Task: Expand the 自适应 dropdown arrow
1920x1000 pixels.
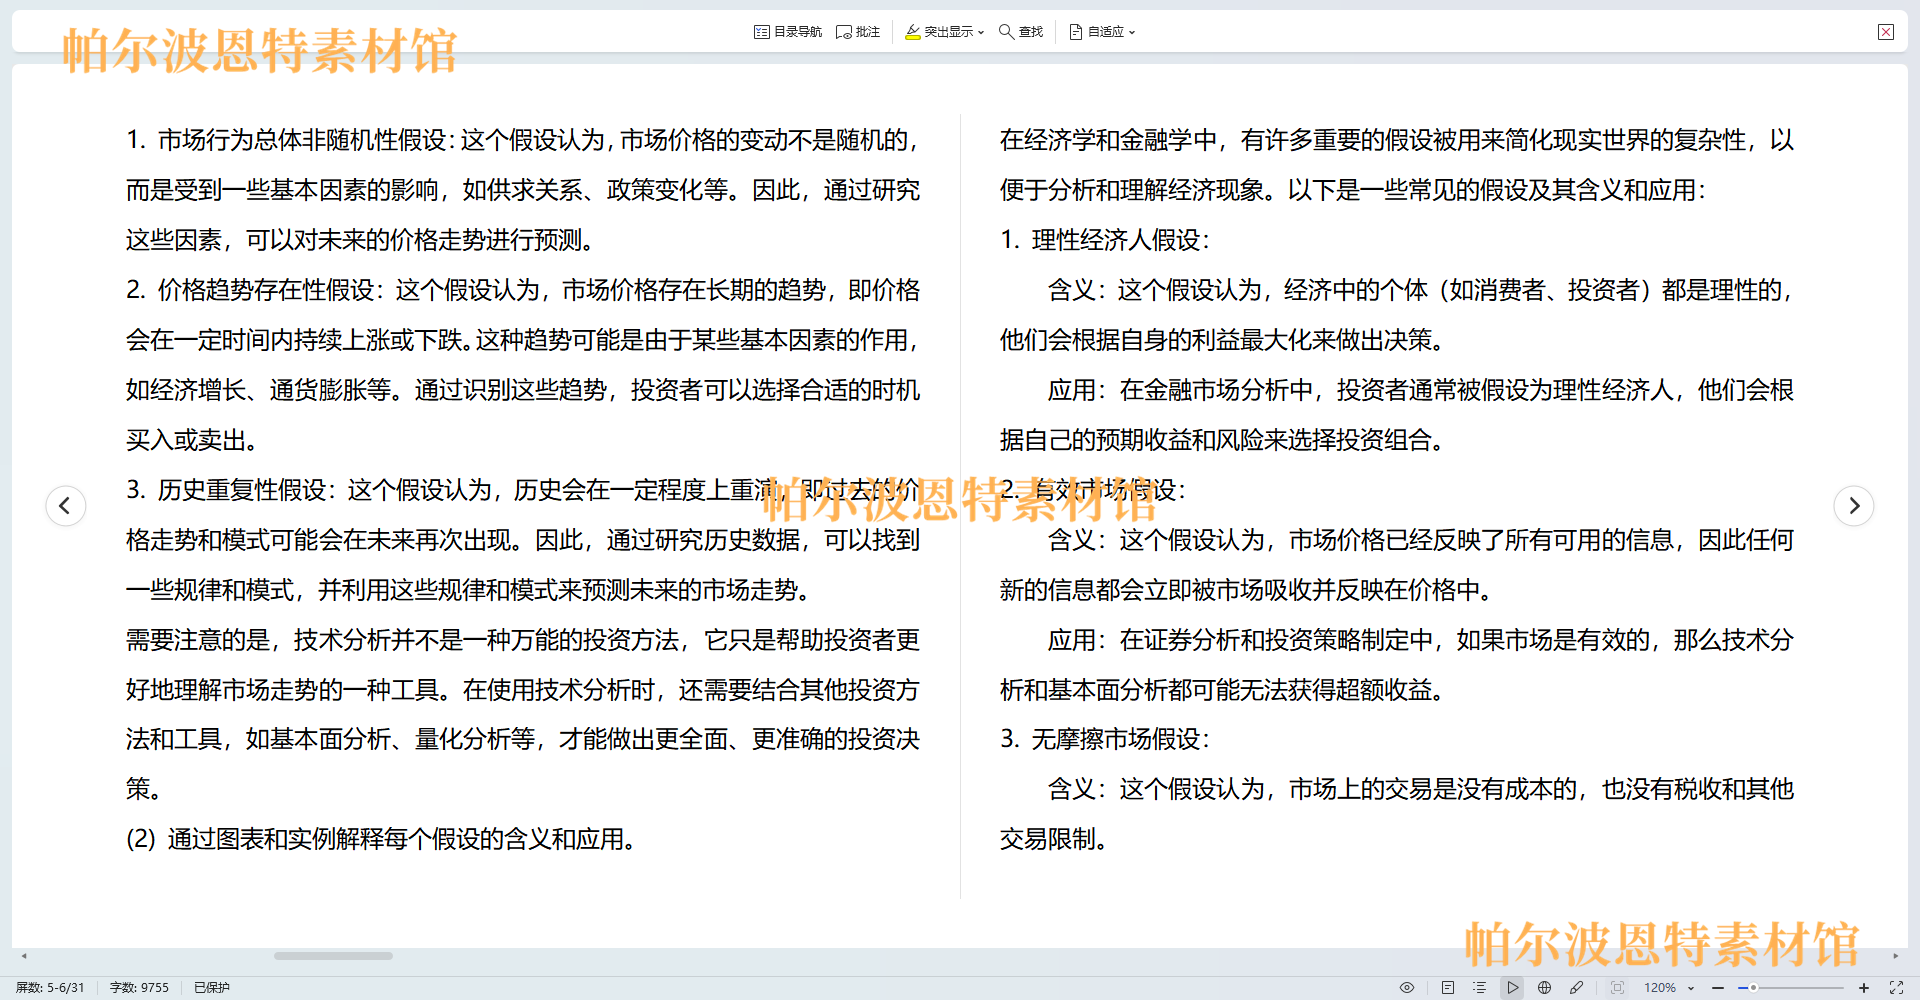Action: point(1132,32)
